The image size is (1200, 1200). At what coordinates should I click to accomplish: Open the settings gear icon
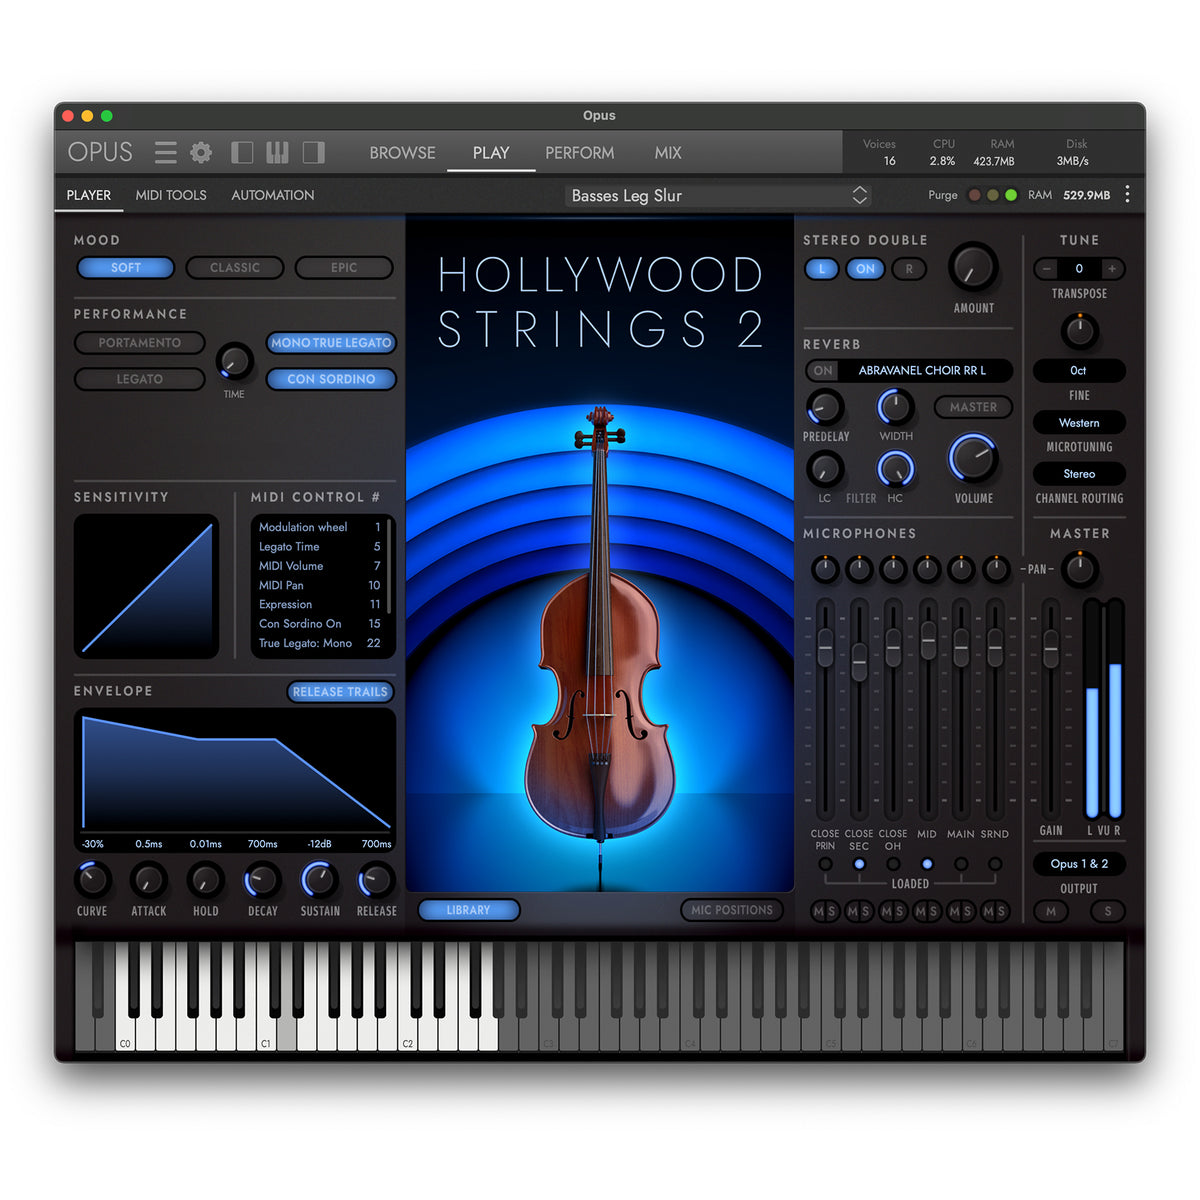point(201,153)
